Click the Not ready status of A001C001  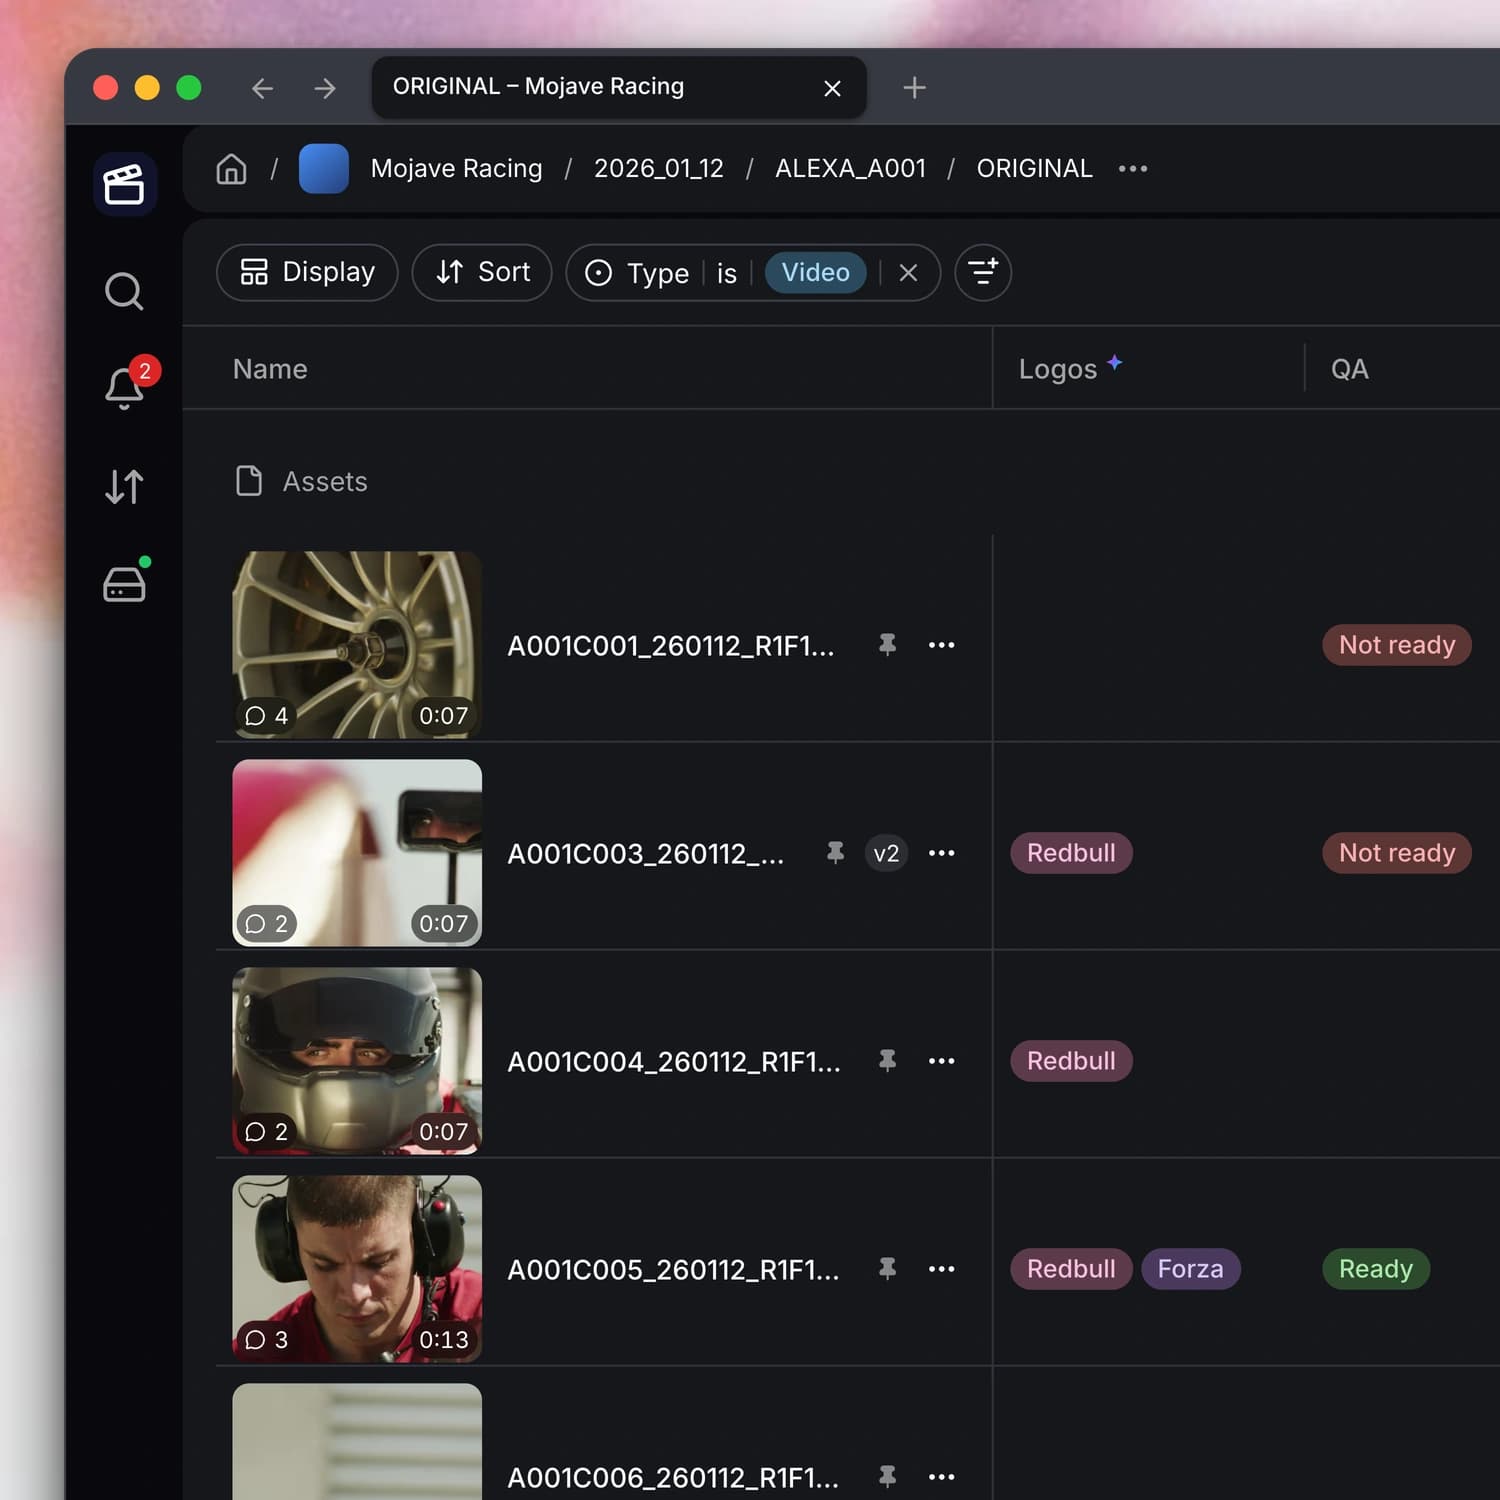tap(1397, 645)
